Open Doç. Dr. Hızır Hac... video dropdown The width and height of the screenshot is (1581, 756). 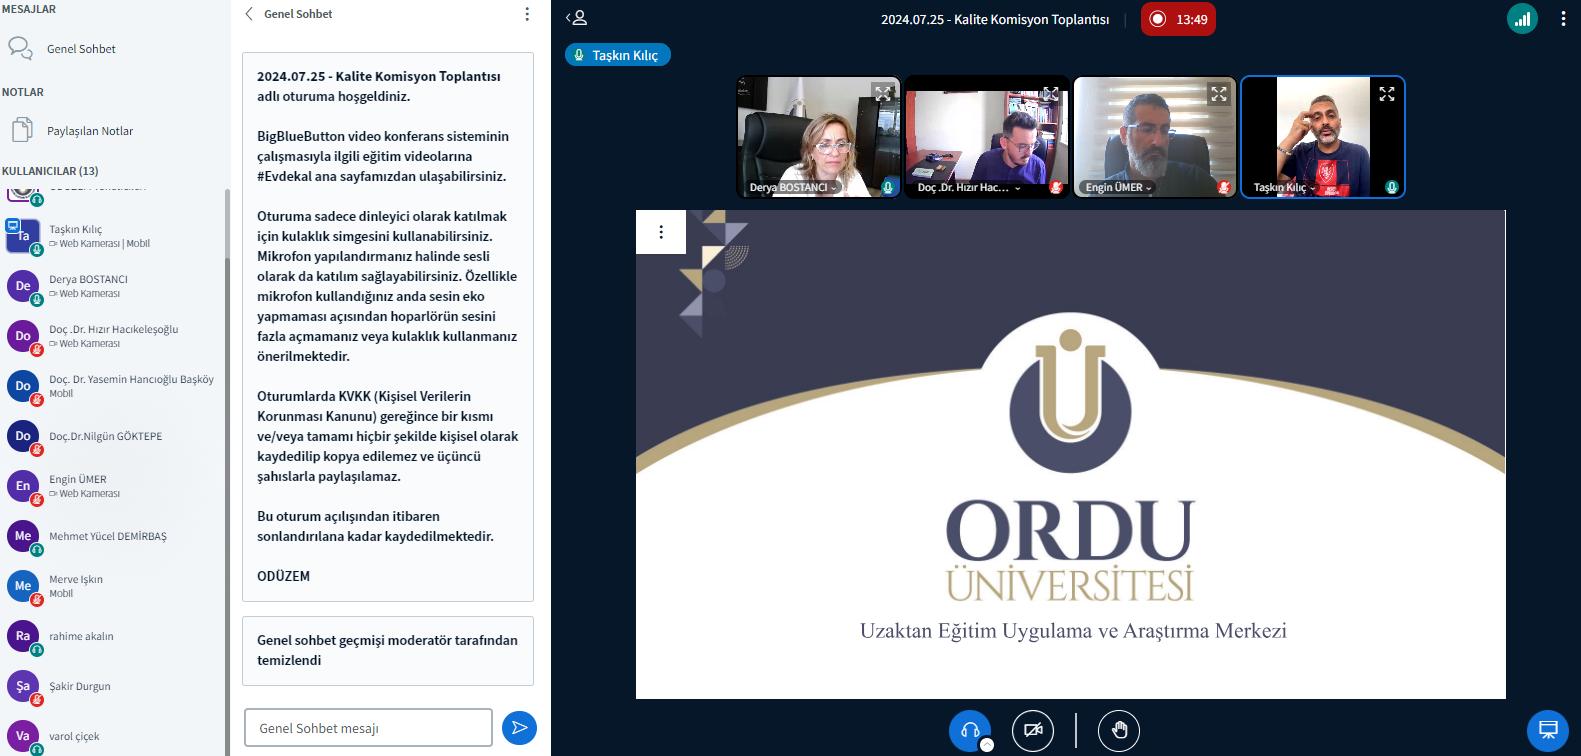click(969, 187)
